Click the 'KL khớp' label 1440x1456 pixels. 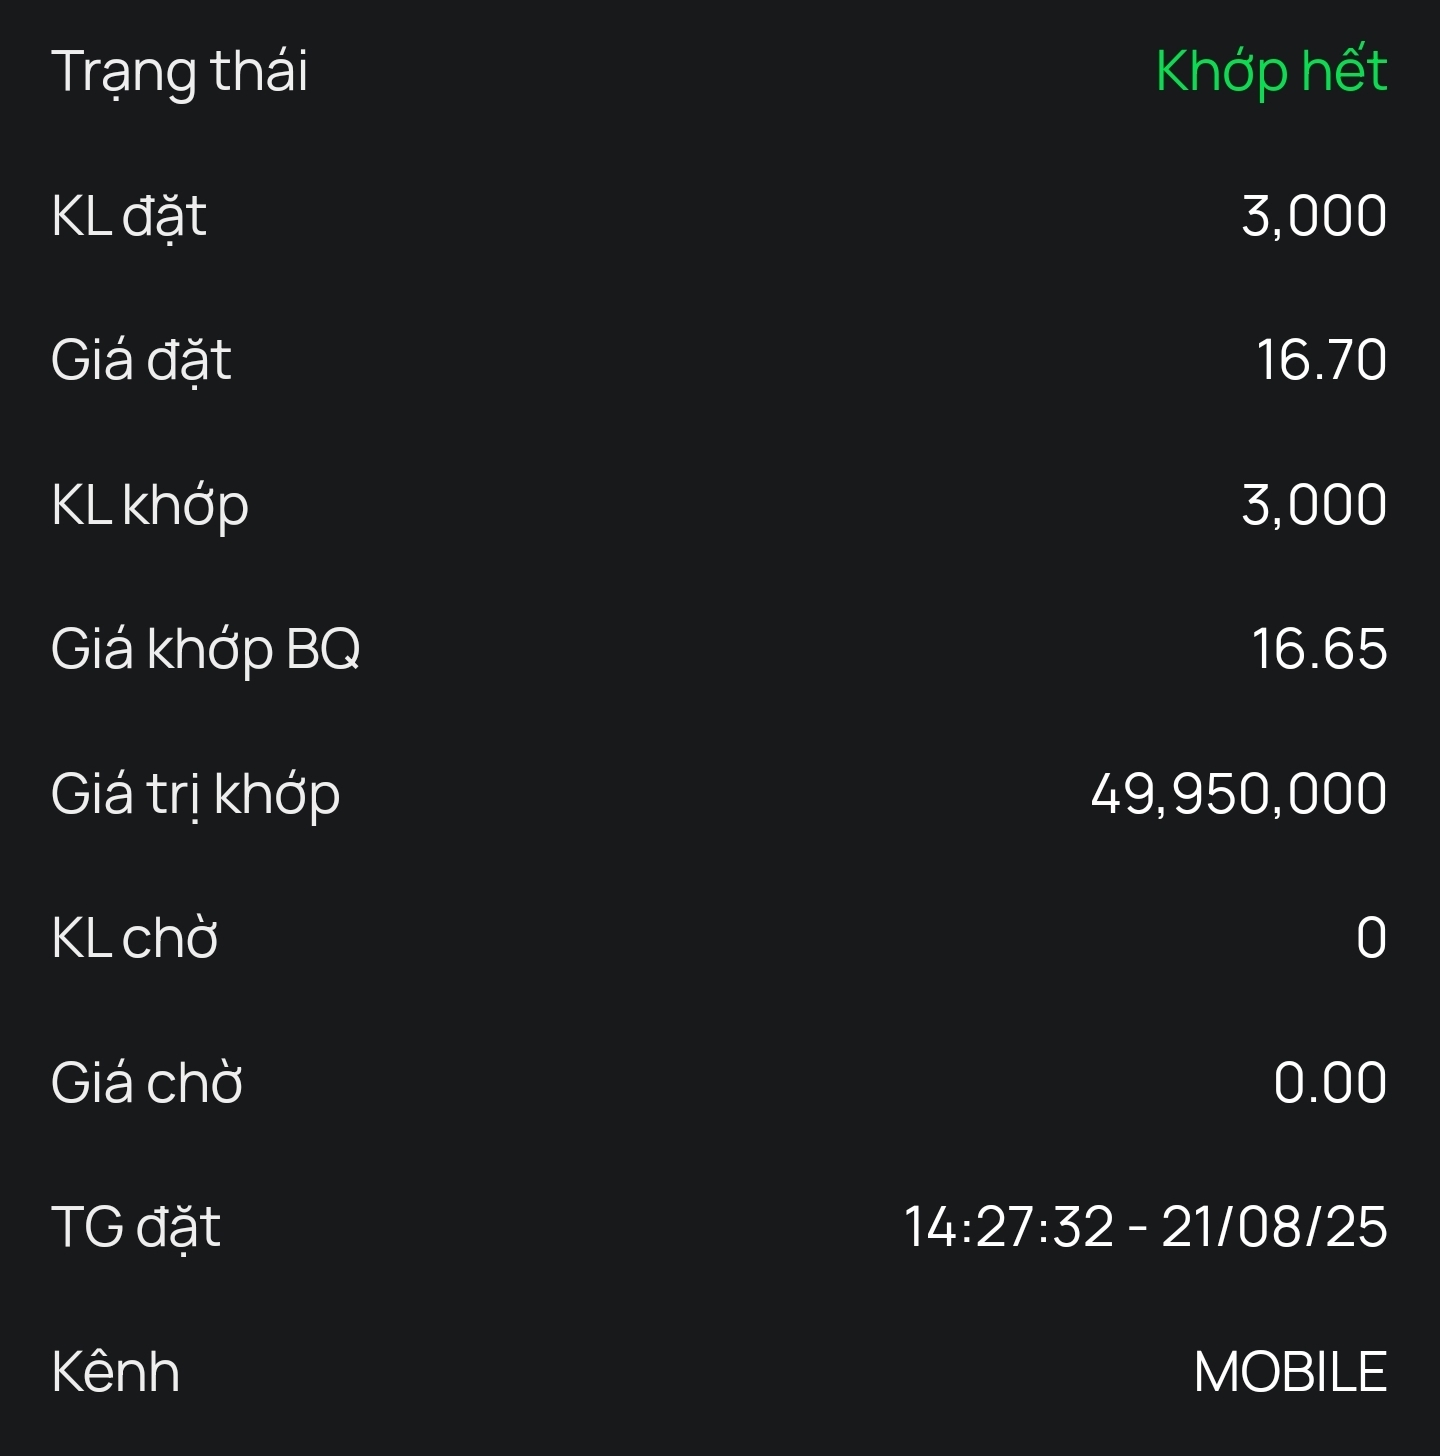150,505
